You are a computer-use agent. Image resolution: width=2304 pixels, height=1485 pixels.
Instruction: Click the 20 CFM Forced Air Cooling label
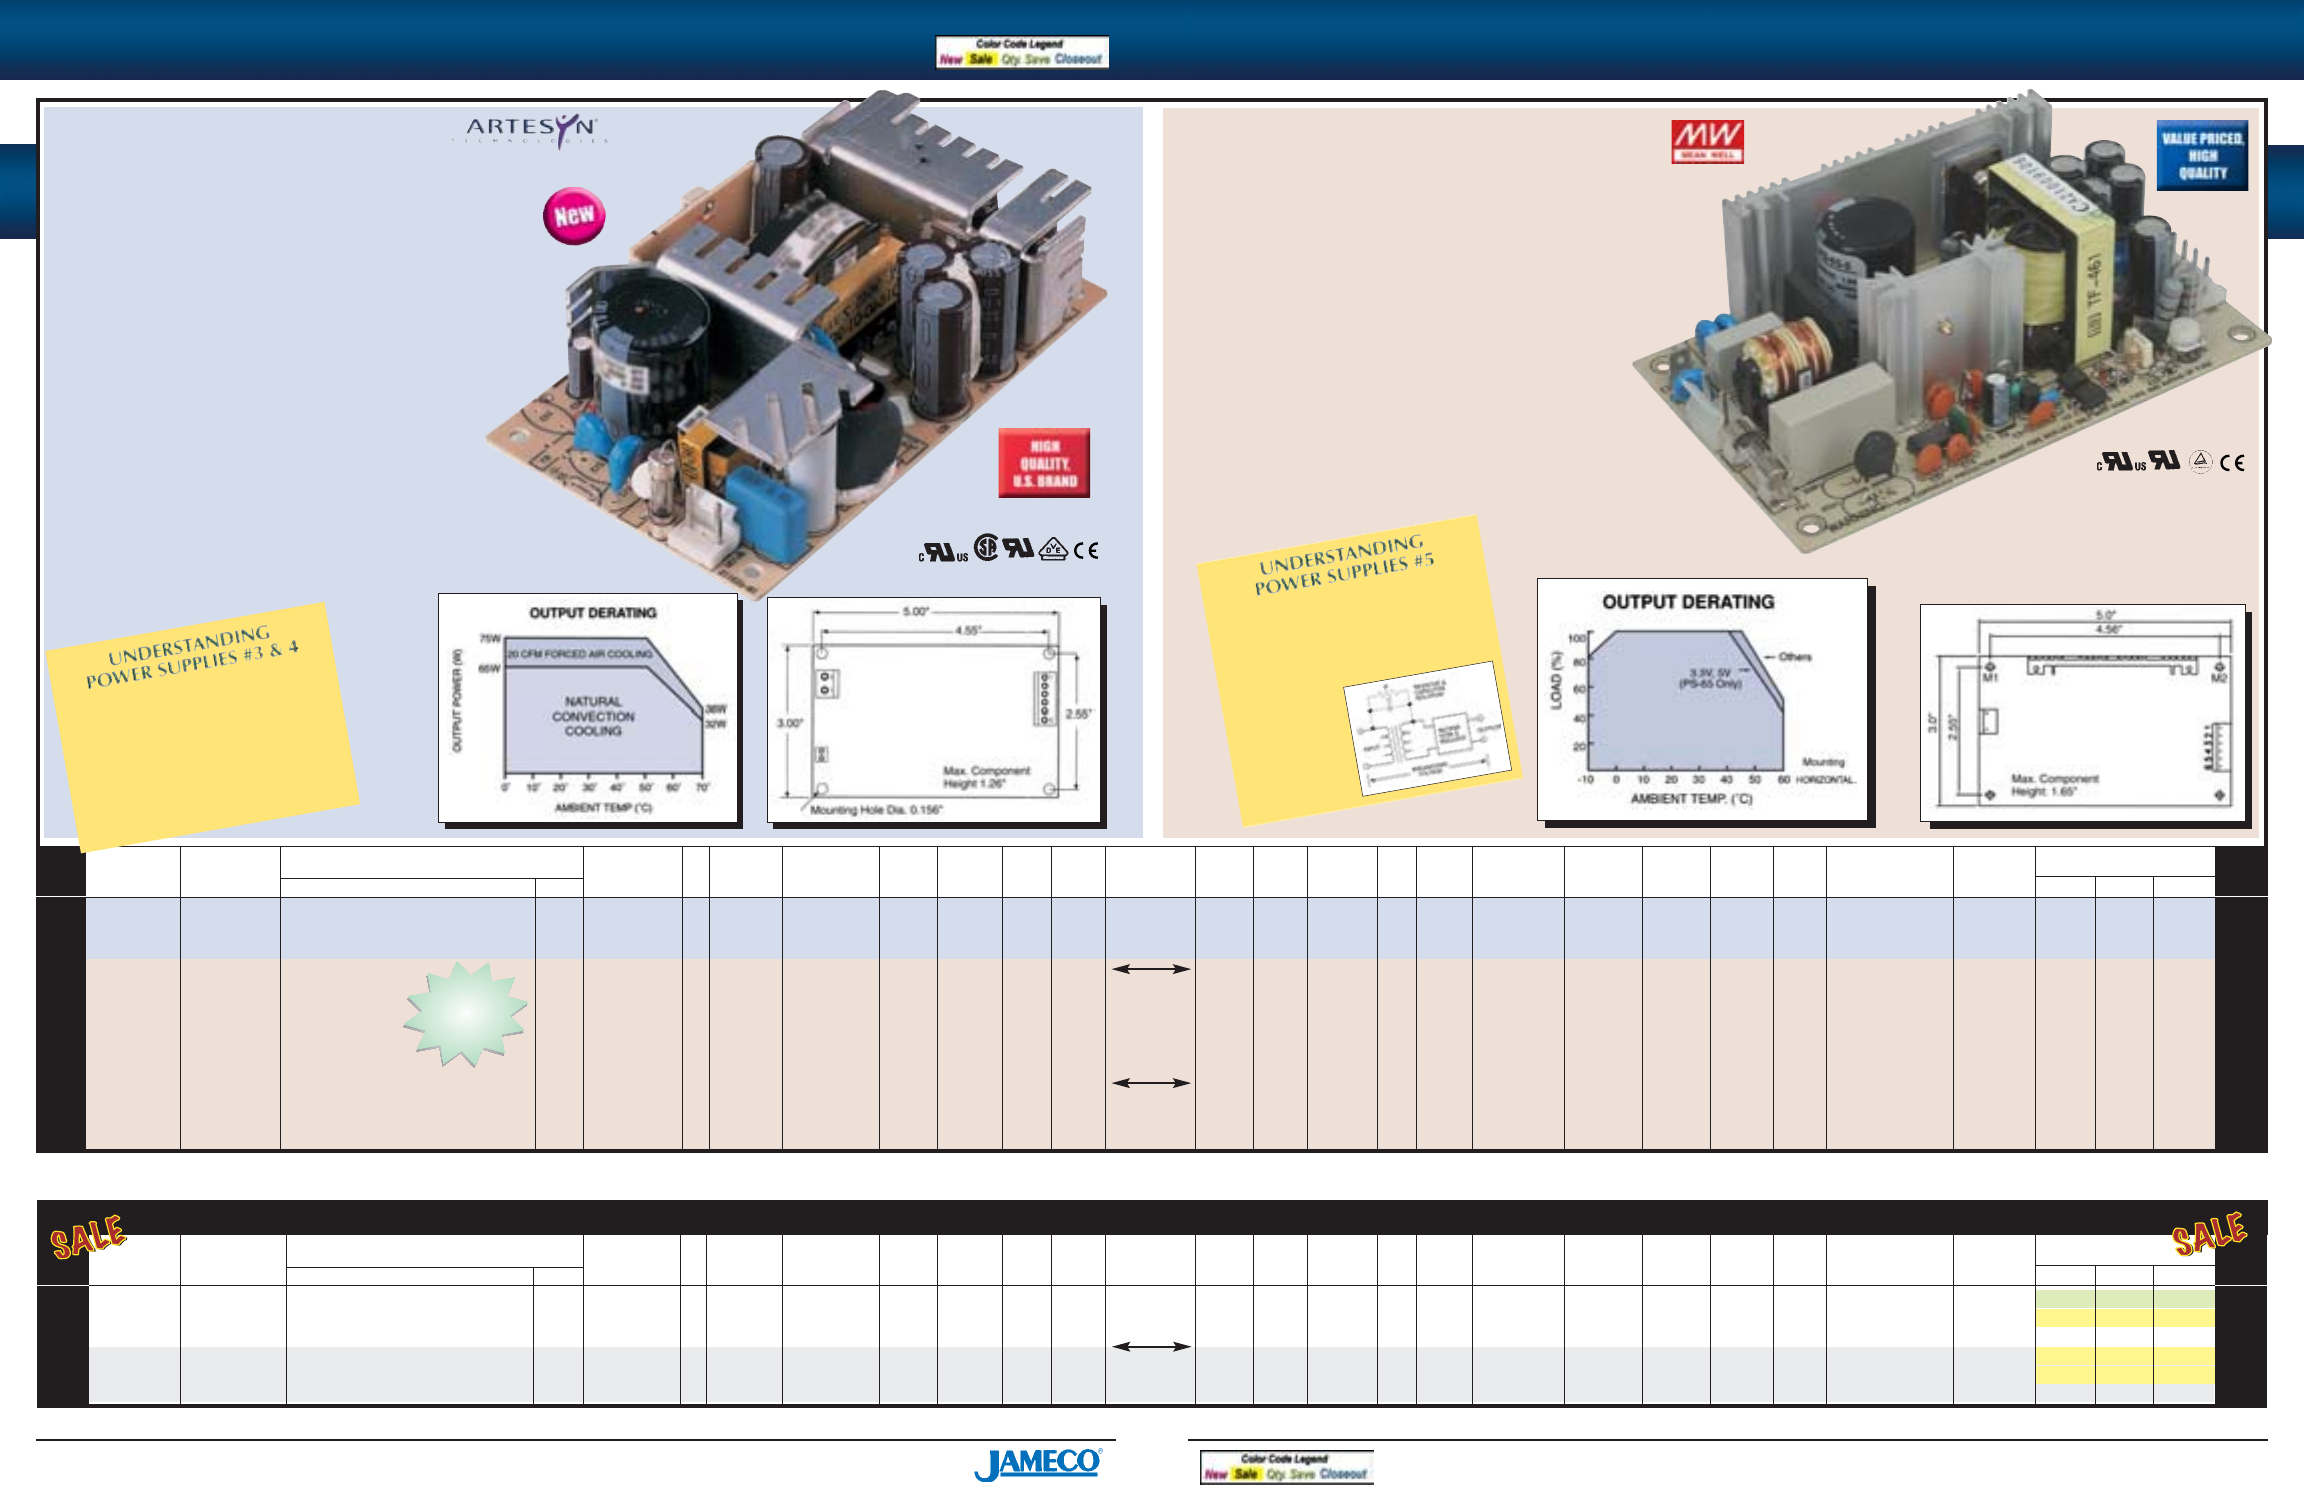pos(579,654)
